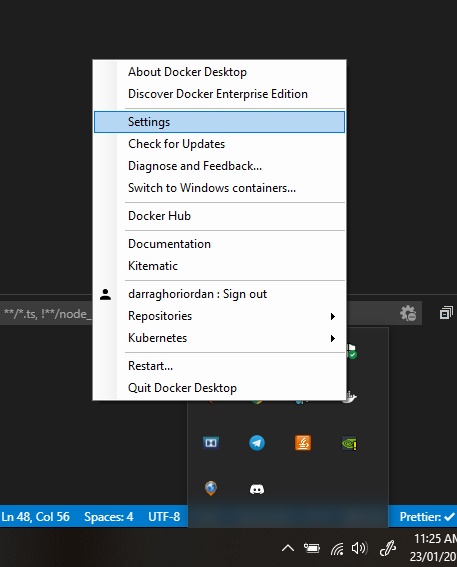Expand the Repositories submenu
457x567 pixels.
(219, 316)
